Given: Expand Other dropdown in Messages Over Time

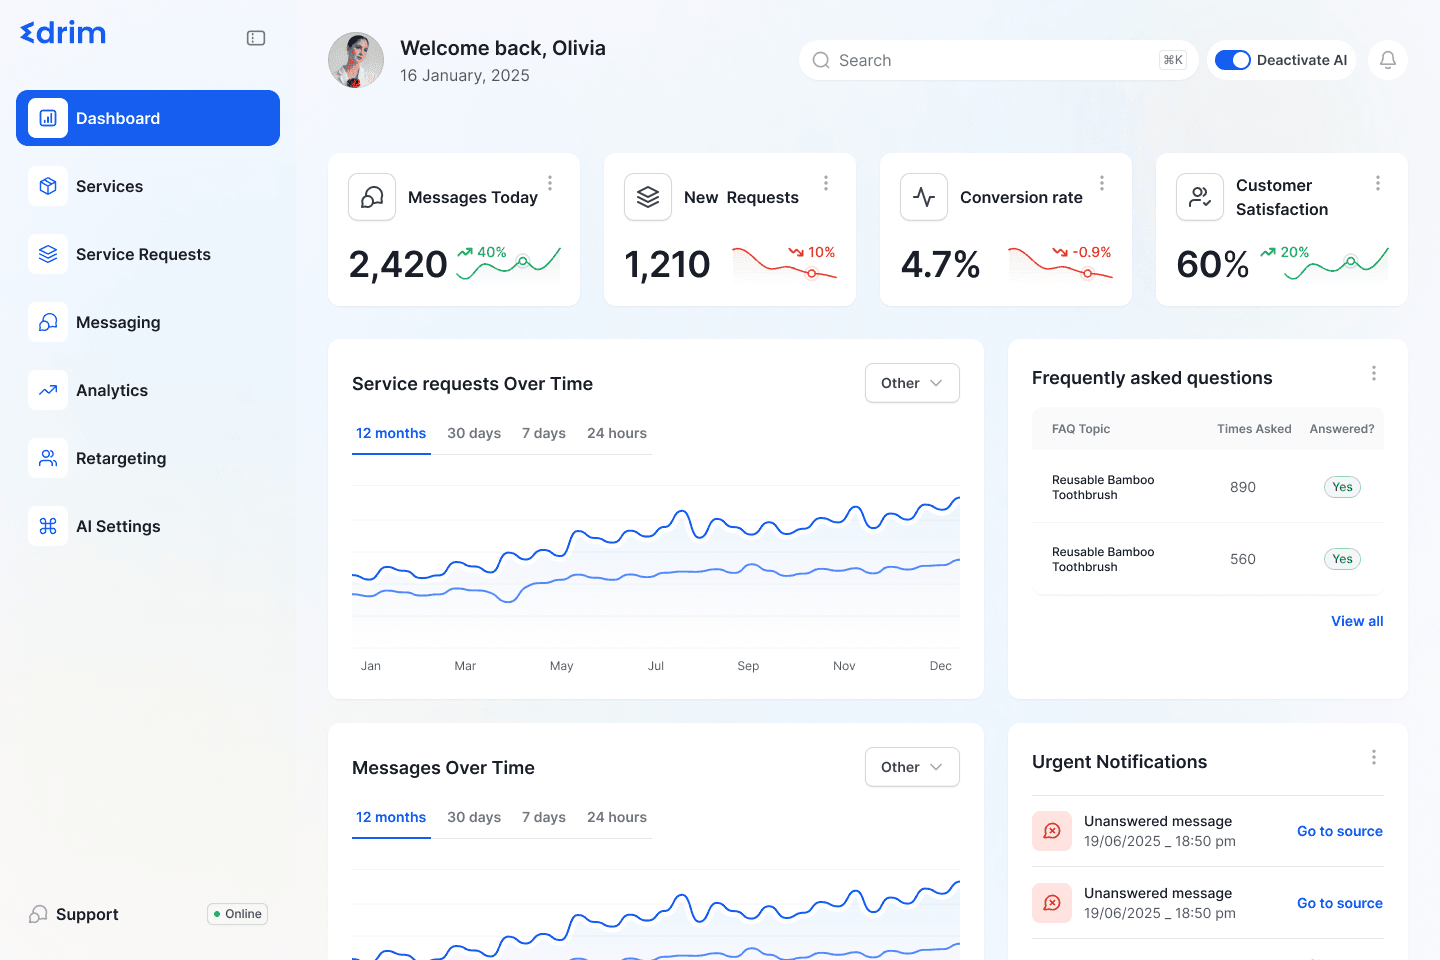Looking at the screenshot, I should tap(912, 767).
